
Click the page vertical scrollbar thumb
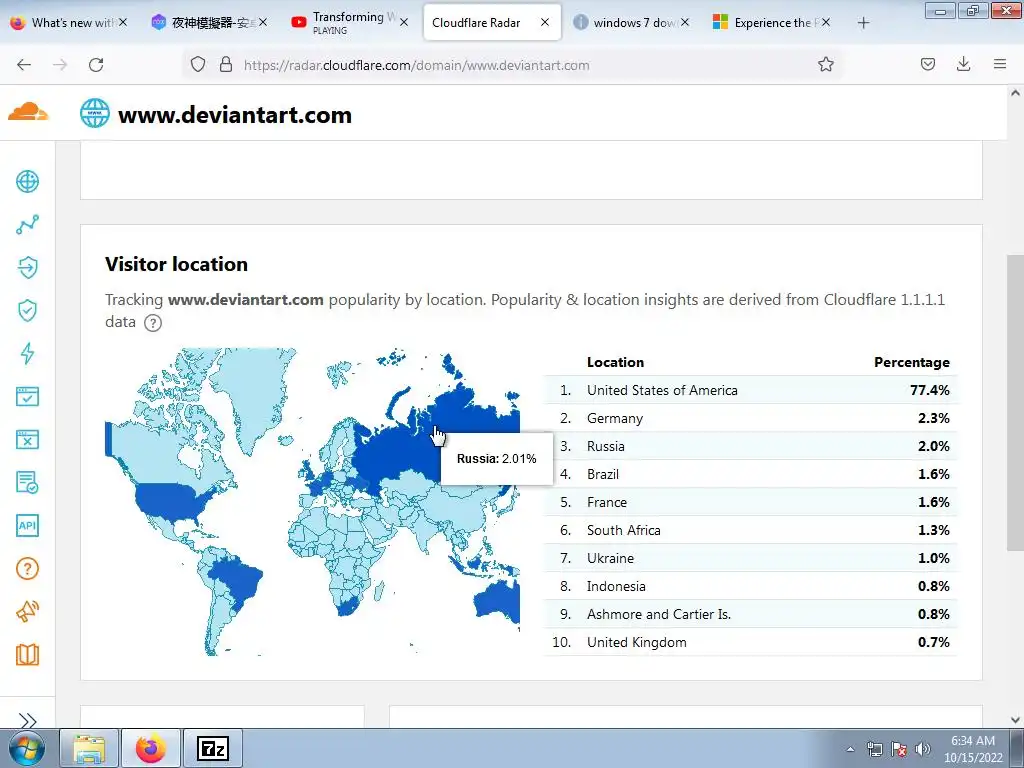[1015, 402]
